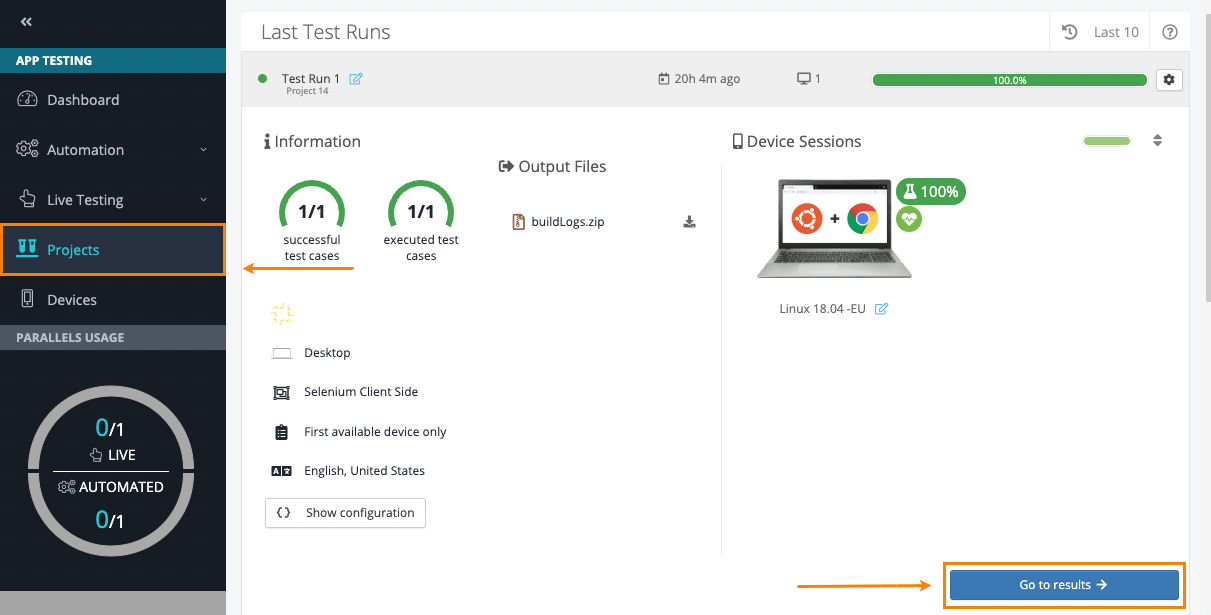Collapse the sidebar with double-chevron icon
The height and width of the screenshot is (615, 1211).
(x=26, y=21)
